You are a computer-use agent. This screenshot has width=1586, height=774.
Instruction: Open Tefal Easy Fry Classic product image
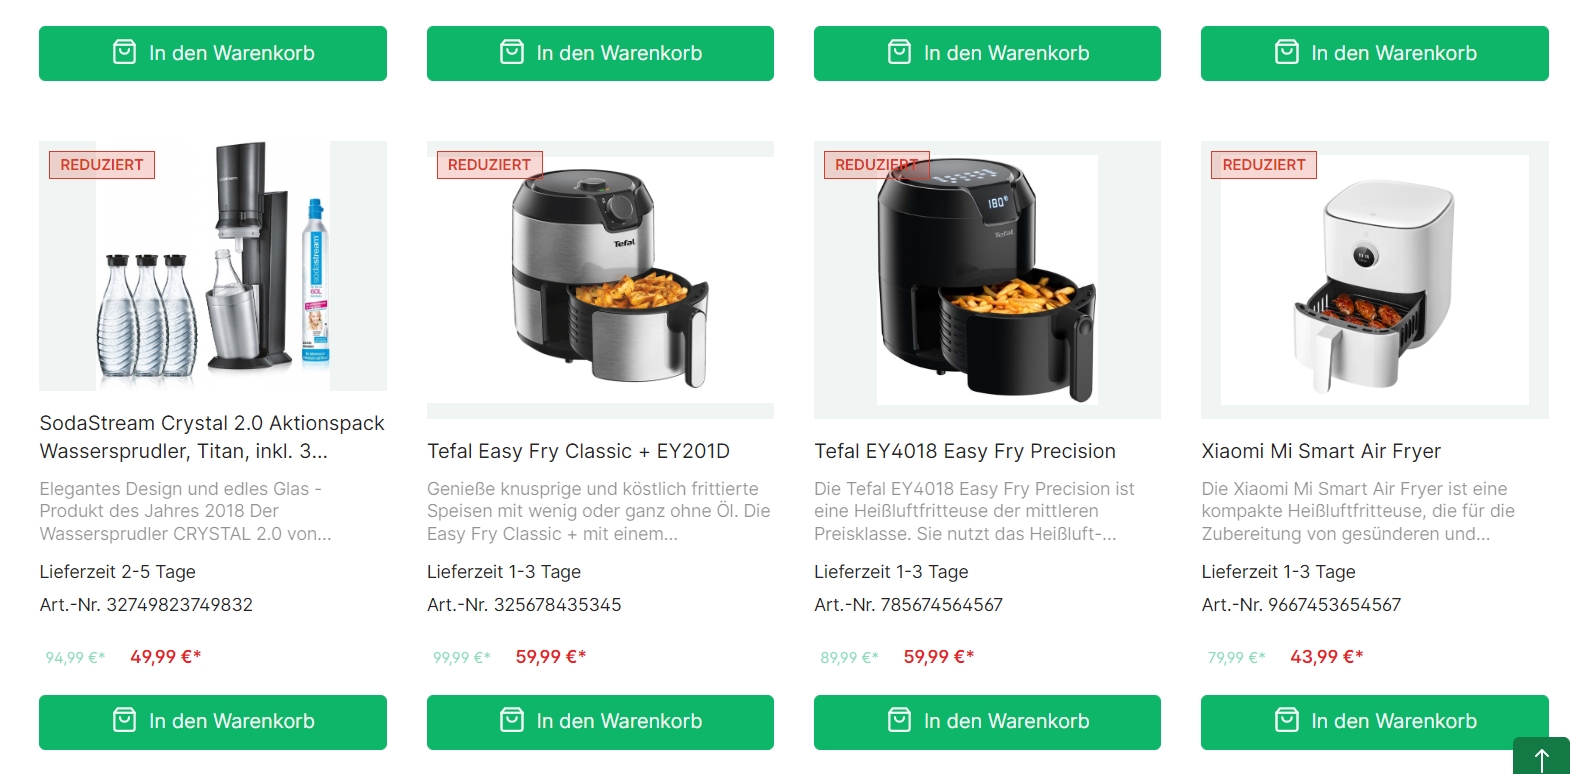coord(600,280)
